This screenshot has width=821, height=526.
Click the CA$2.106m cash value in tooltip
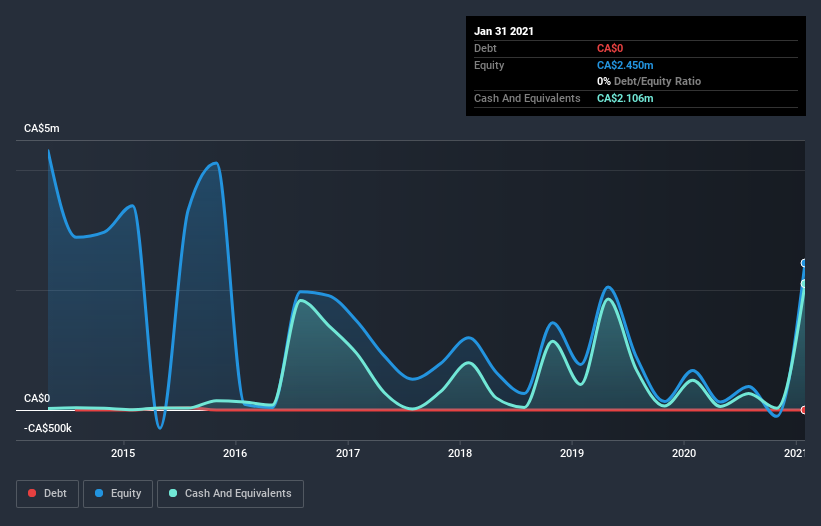(x=625, y=98)
